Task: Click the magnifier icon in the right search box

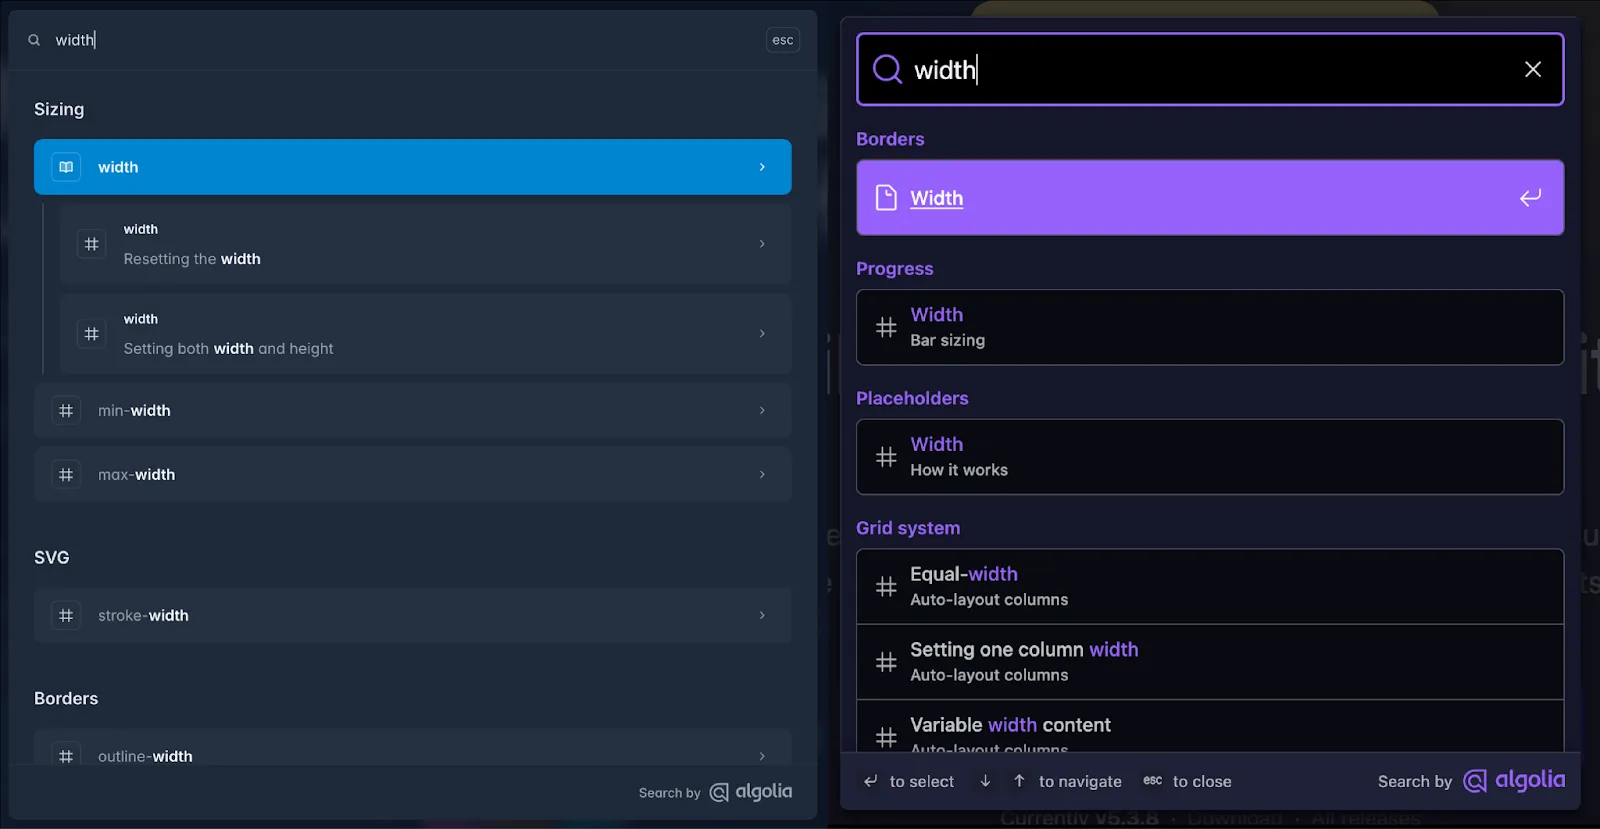Action: [887, 69]
